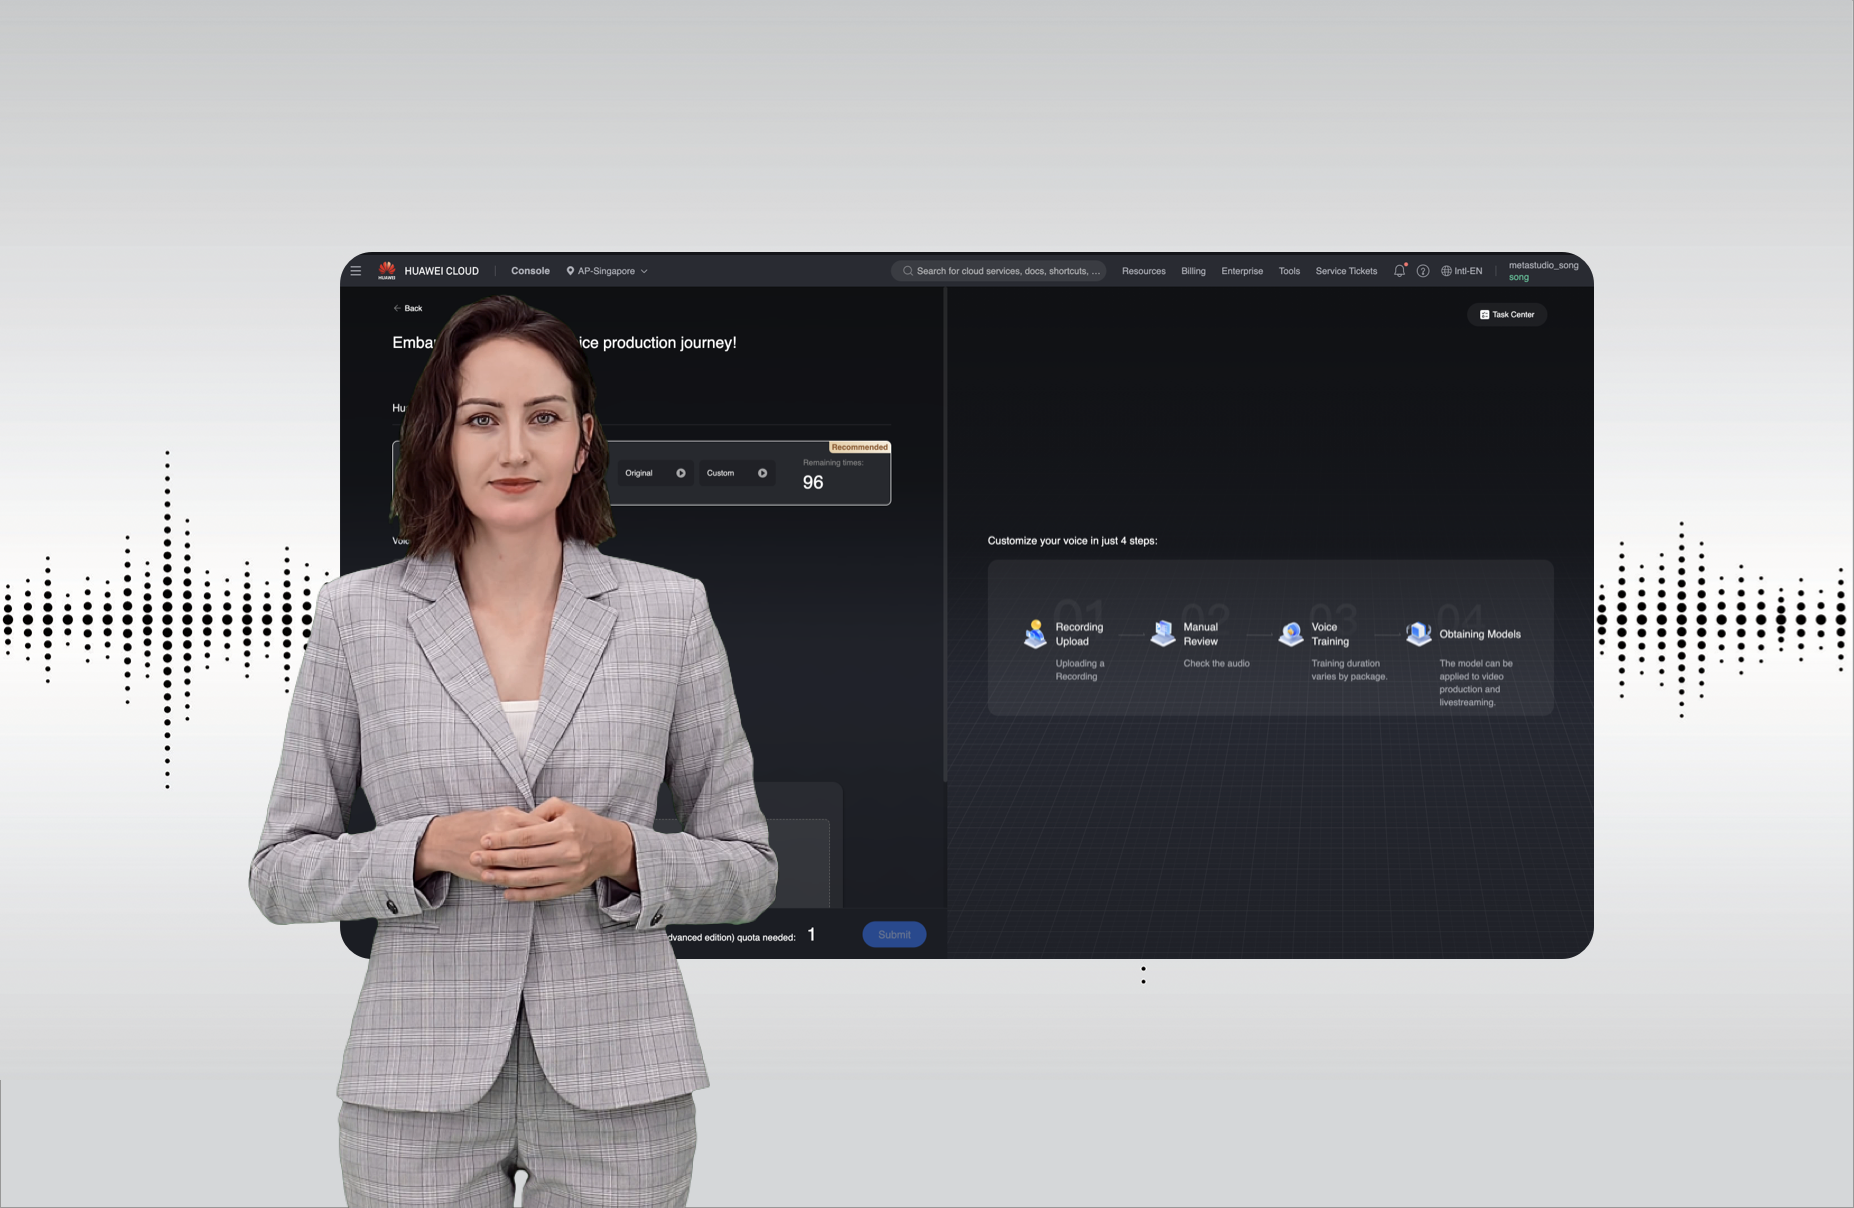This screenshot has width=1854, height=1208.
Task: Open the notification bell alerts
Action: (x=1399, y=270)
